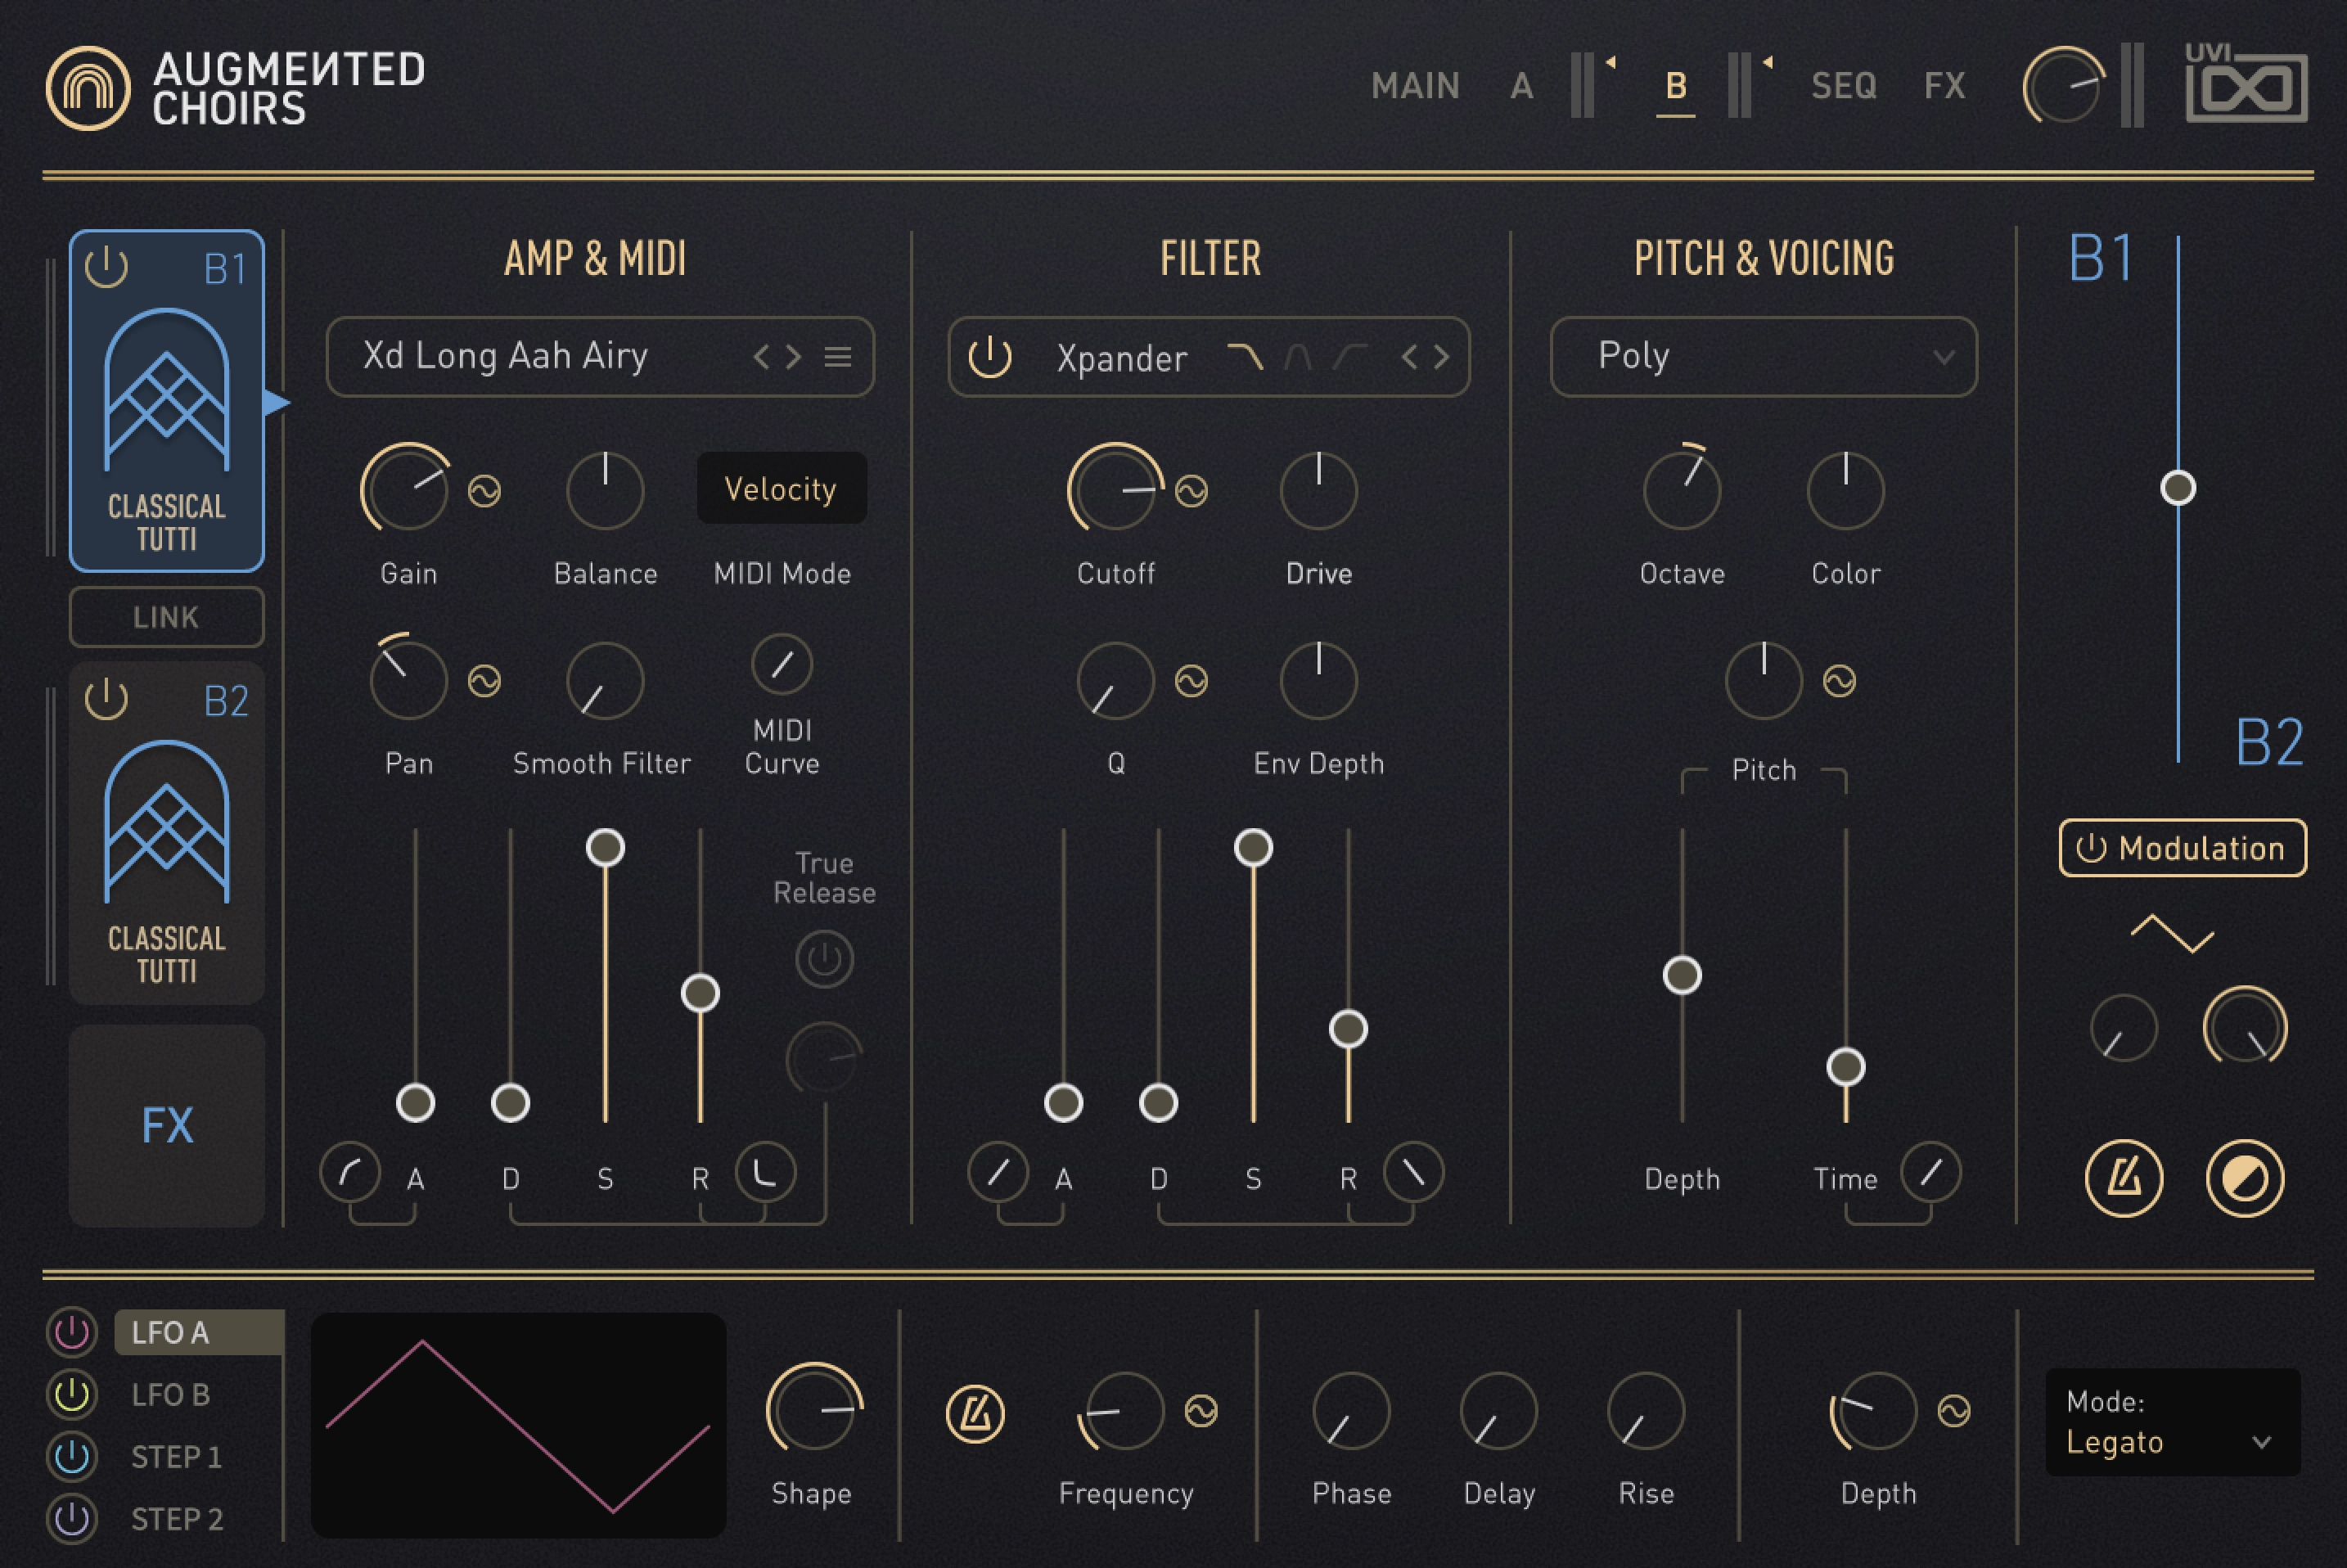Click the UVI logo
2347x1568 pixels.
pyautogui.click(x=2246, y=84)
